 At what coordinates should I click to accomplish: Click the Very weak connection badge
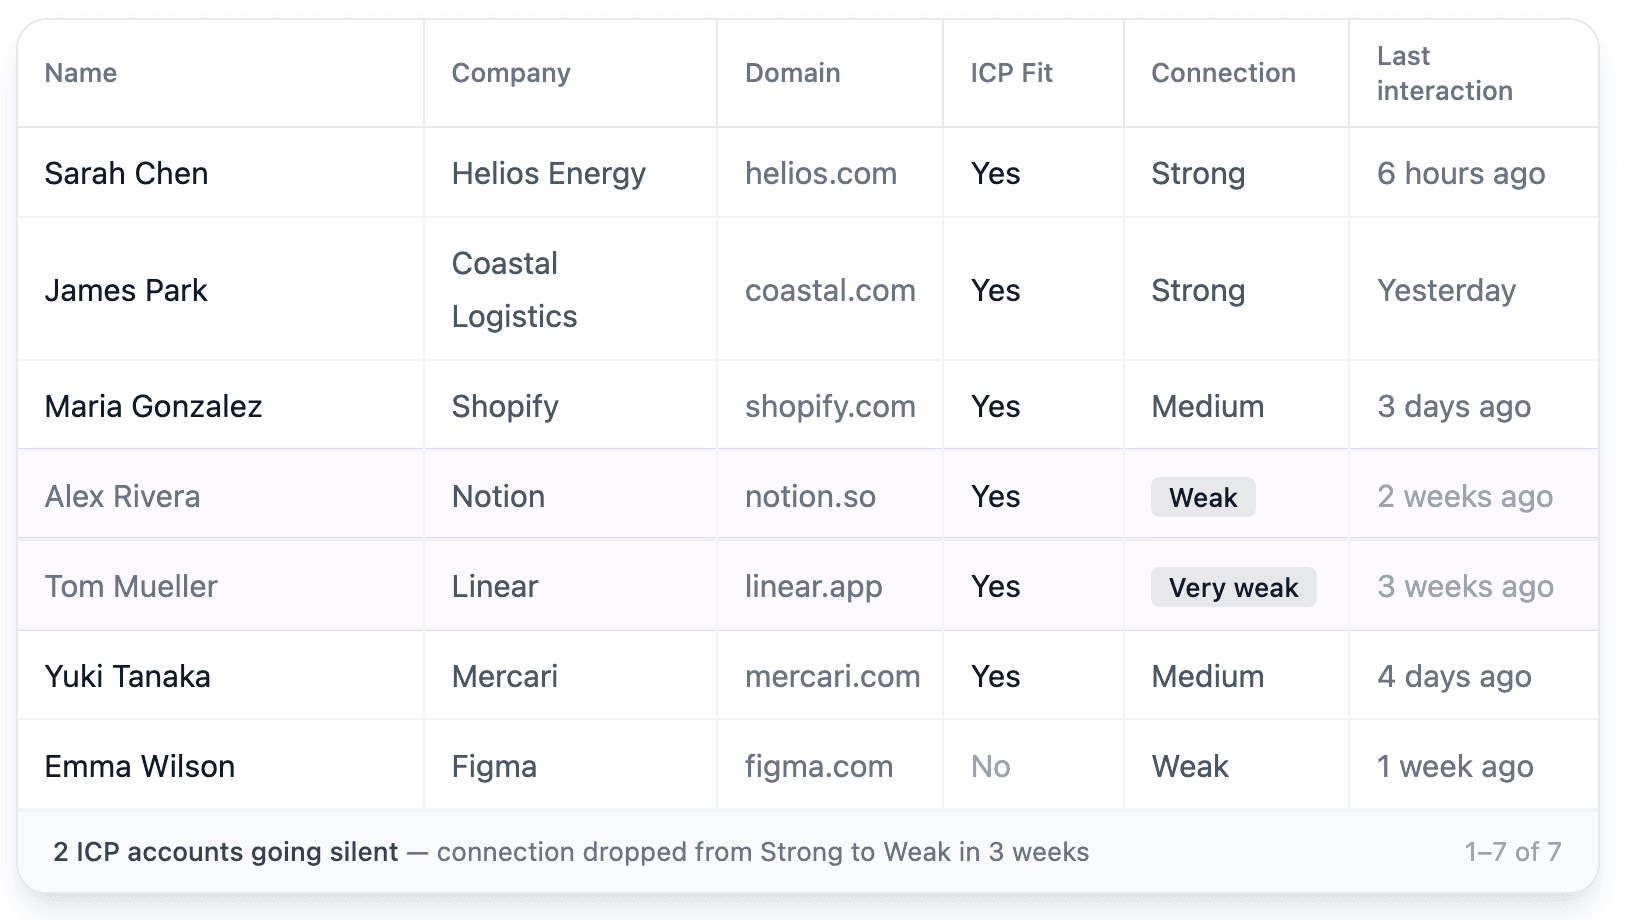click(1233, 587)
